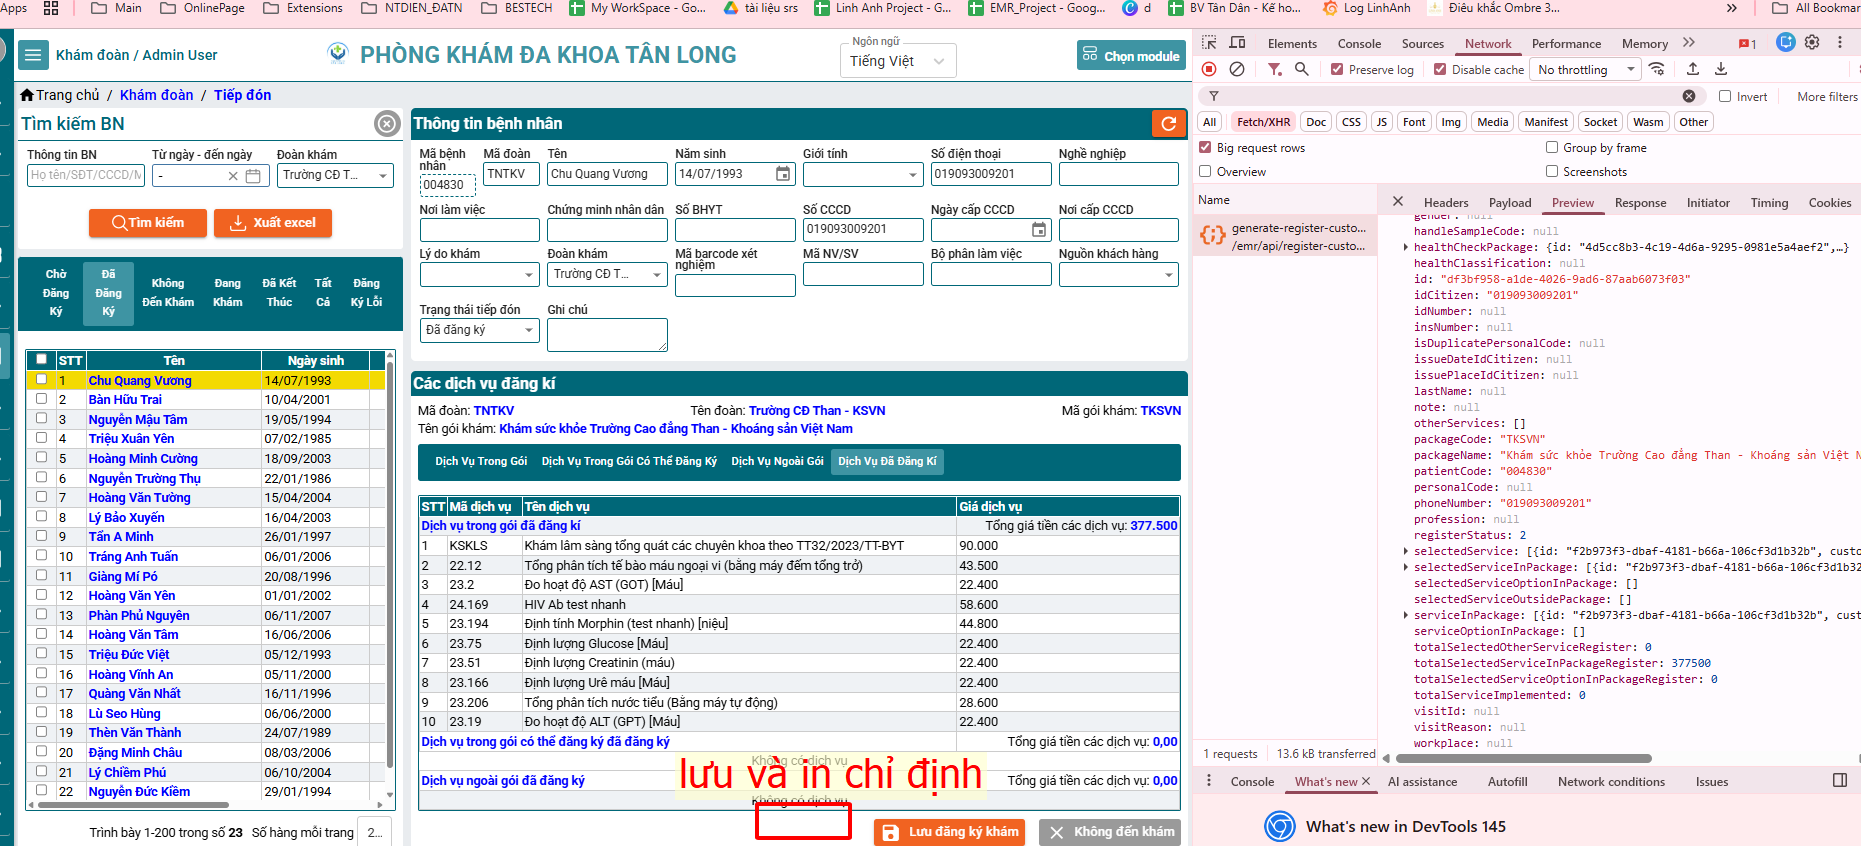Screen dimensions: 1861x846
Task: Check the select-all patients header checkbox
Action: point(41,359)
